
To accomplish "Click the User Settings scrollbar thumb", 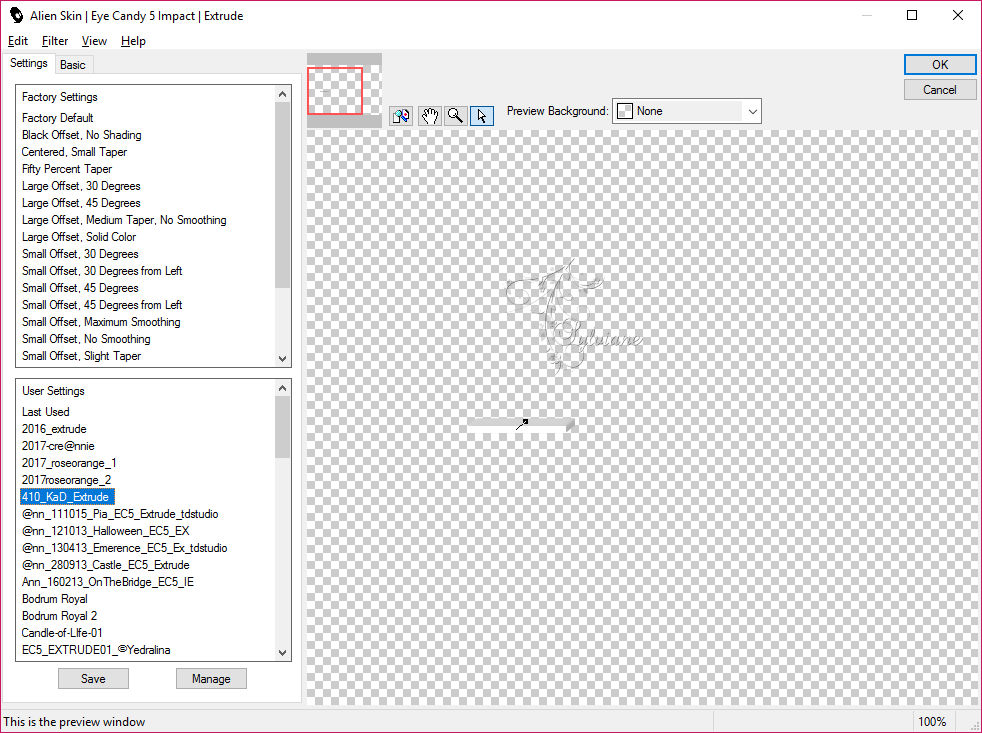I will point(282,427).
